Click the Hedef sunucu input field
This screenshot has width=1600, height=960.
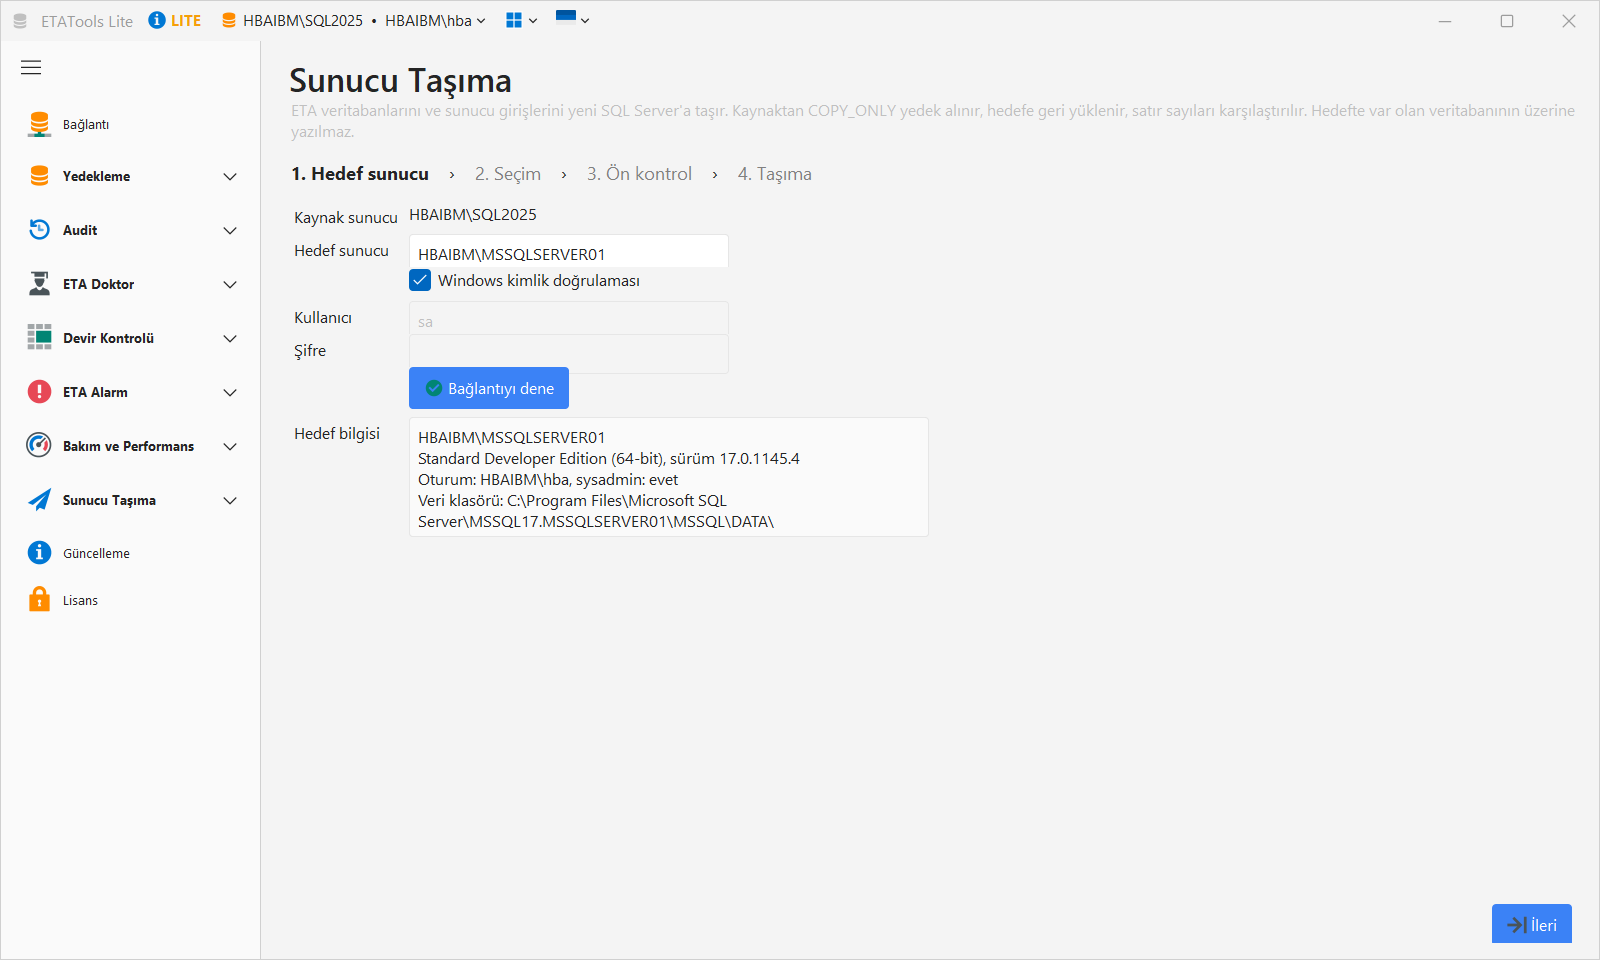(569, 253)
